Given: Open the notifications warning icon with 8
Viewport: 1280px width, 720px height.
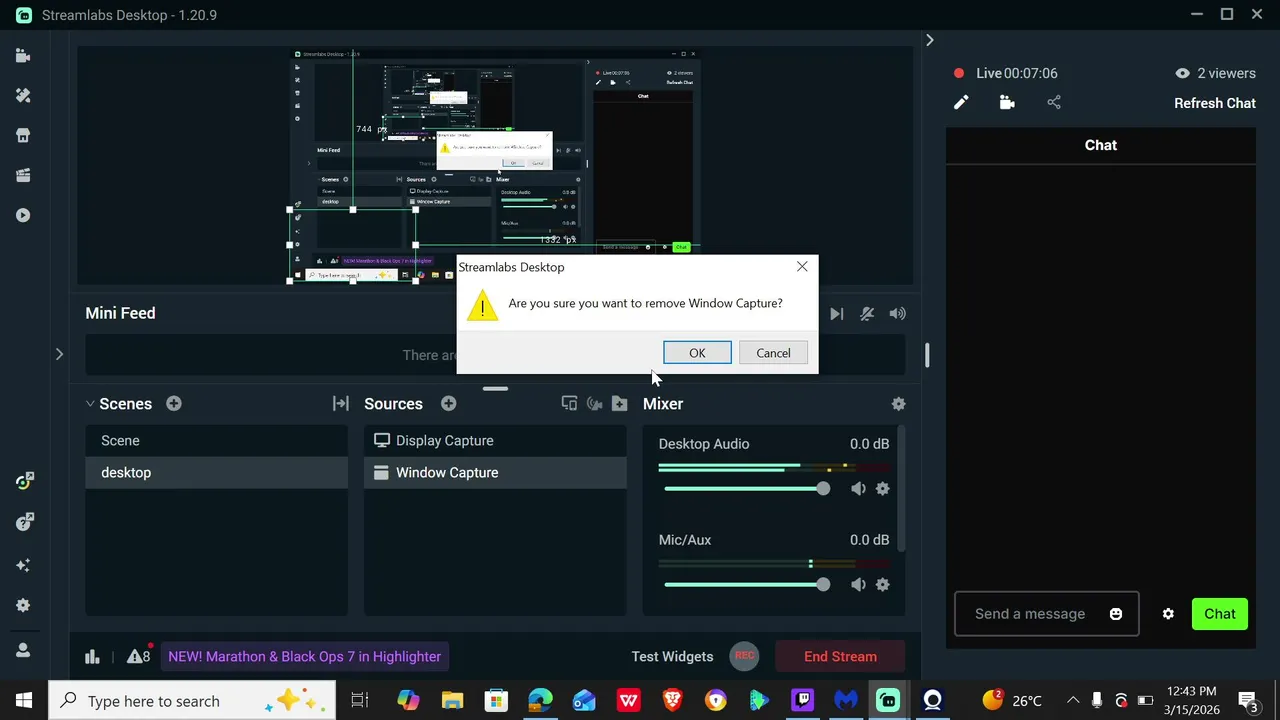Looking at the screenshot, I should 139,656.
